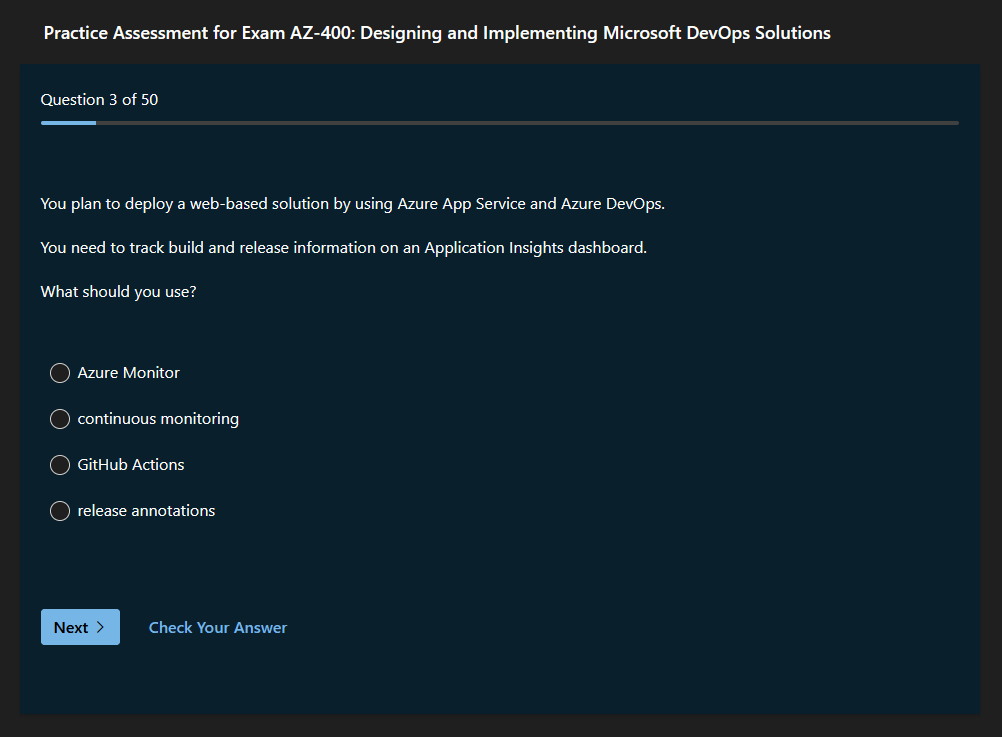Select the release annotations radio option
The height and width of the screenshot is (737, 1002).
click(60, 511)
